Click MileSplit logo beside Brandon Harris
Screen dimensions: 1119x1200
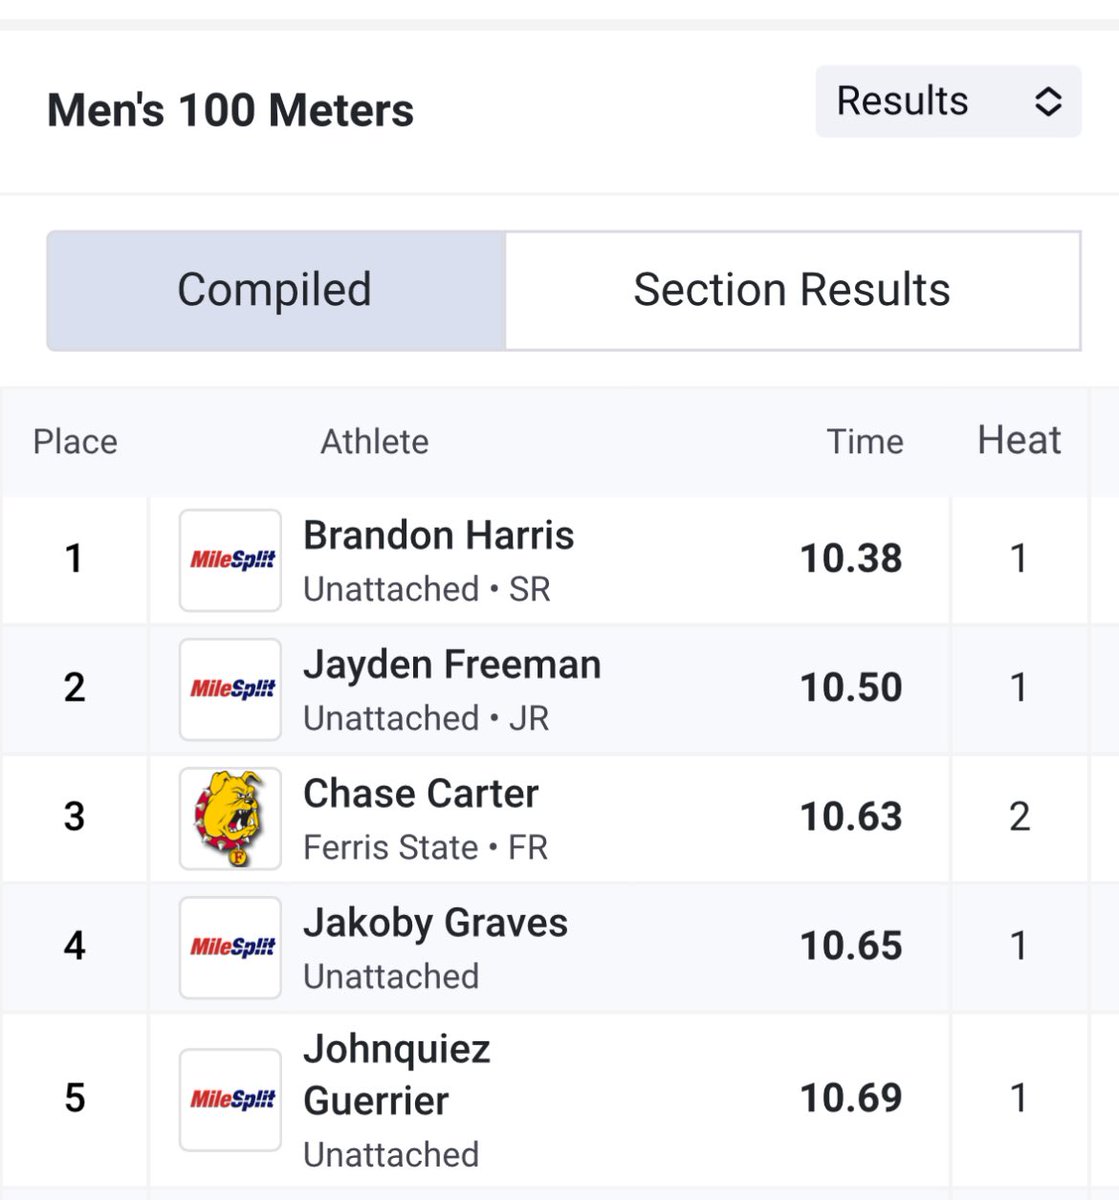point(230,560)
